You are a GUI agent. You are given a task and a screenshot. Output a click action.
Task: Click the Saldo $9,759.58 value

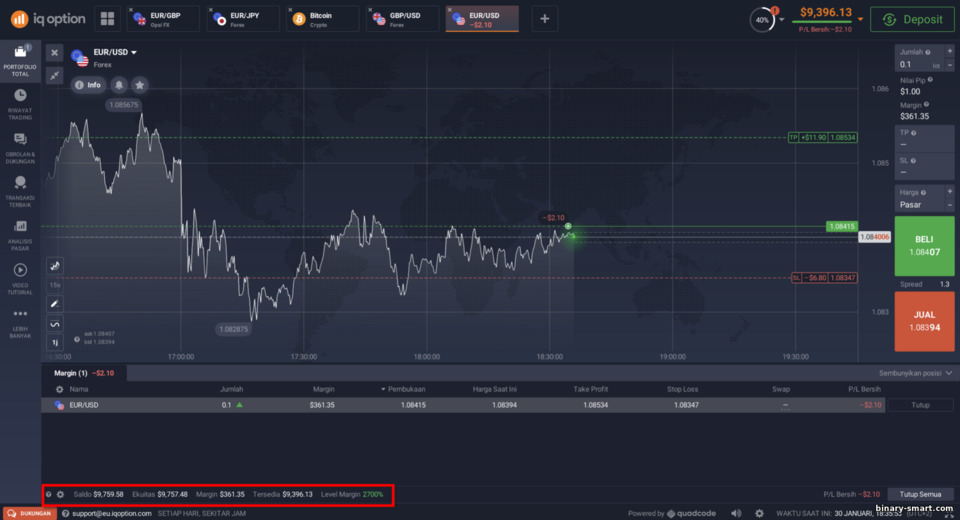click(x=108, y=494)
